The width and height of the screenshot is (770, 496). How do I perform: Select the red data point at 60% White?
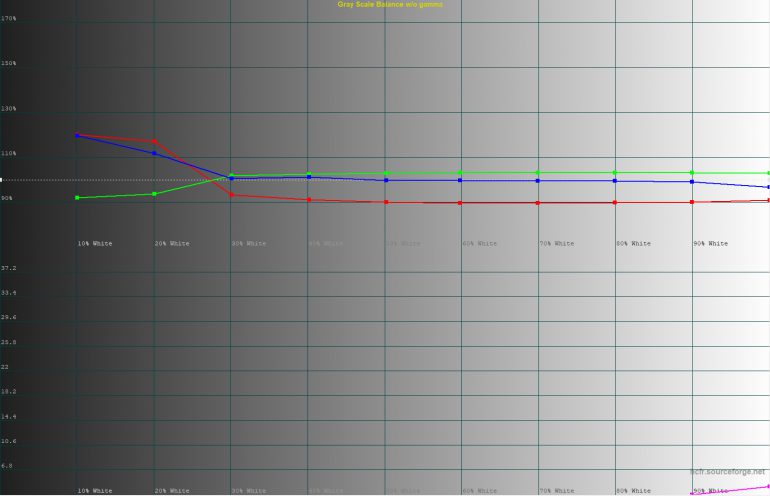click(x=460, y=203)
